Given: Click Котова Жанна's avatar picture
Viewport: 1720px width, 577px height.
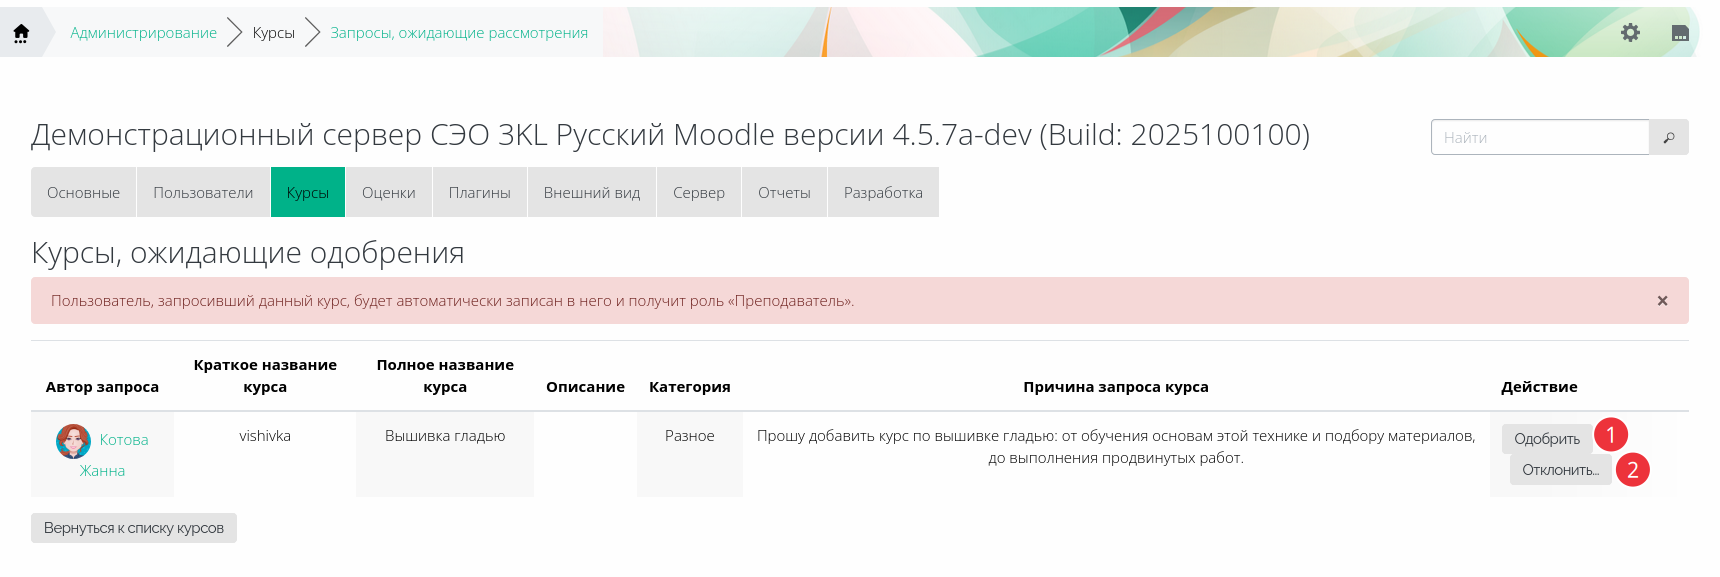Looking at the screenshot, I should (x=73, y=441).
